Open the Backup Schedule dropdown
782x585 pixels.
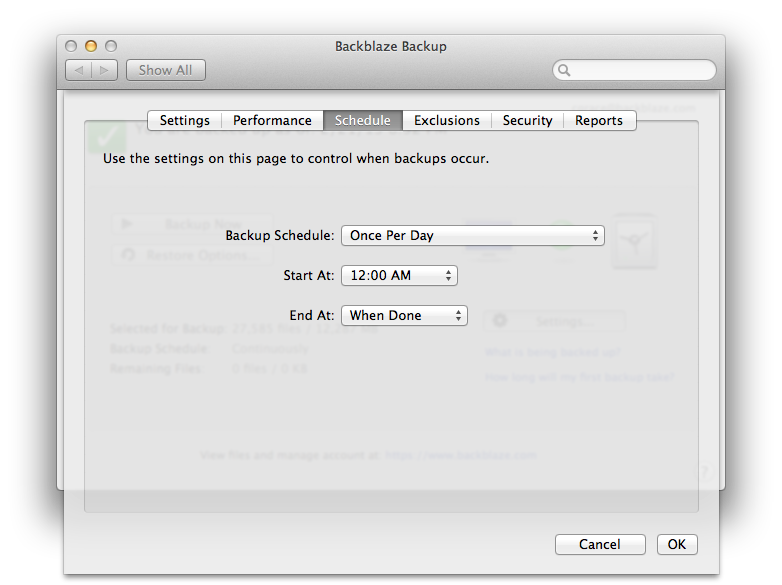click(473, 235)
